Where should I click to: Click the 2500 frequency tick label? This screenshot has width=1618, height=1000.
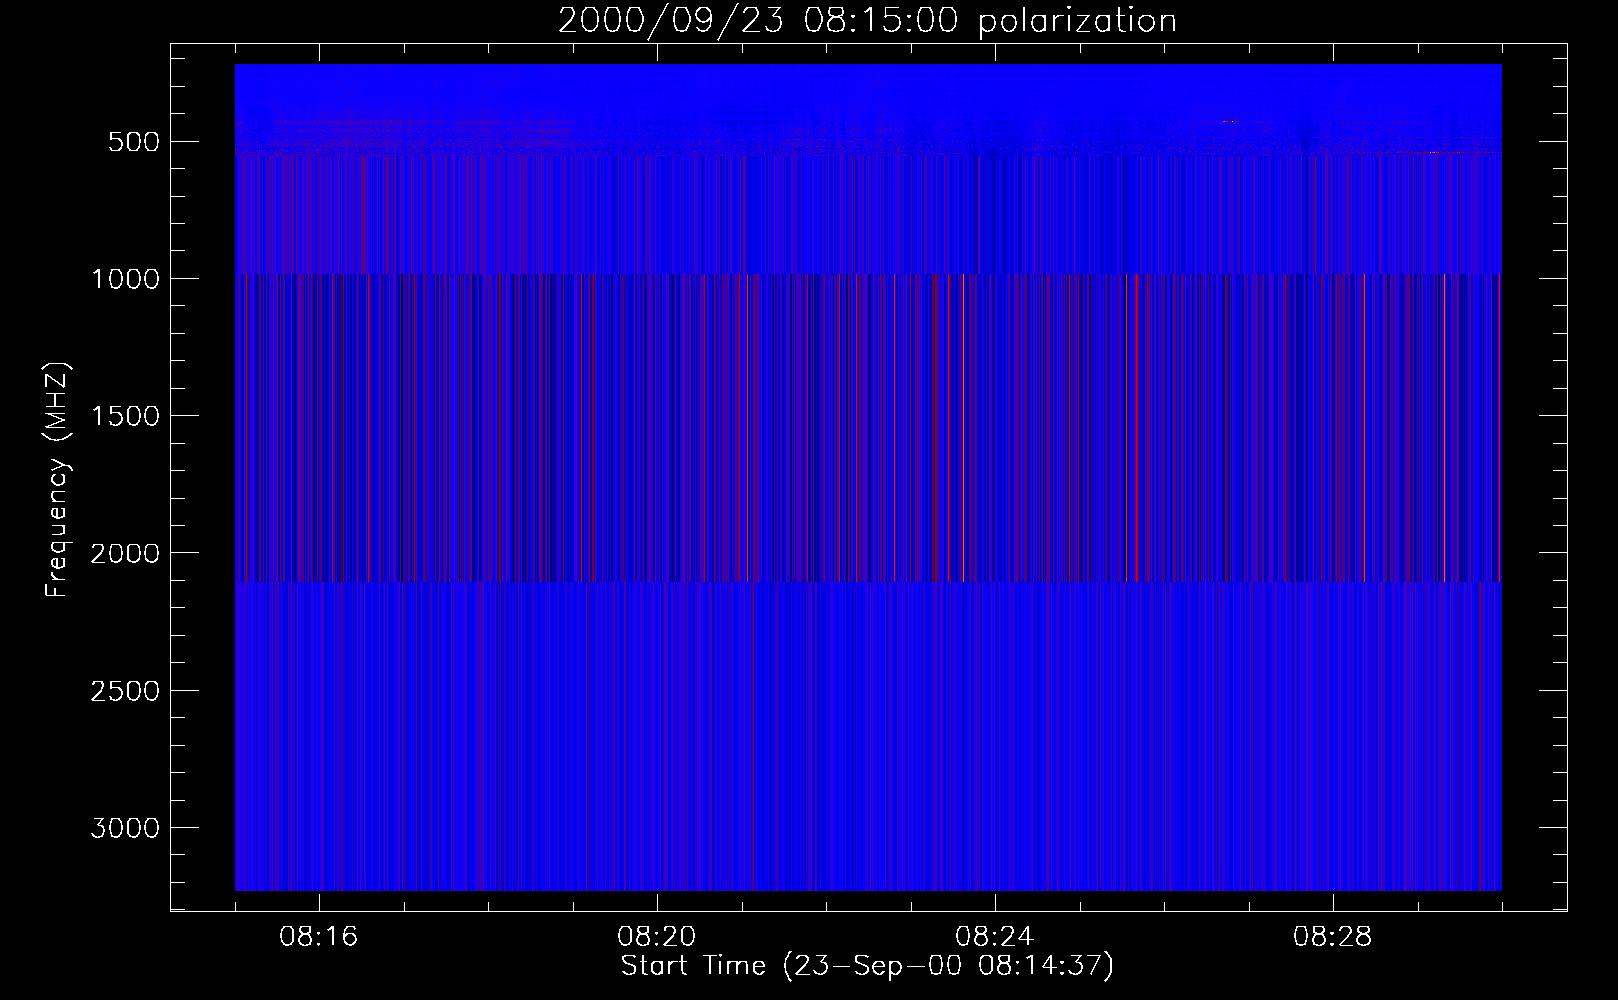(125, 691)
